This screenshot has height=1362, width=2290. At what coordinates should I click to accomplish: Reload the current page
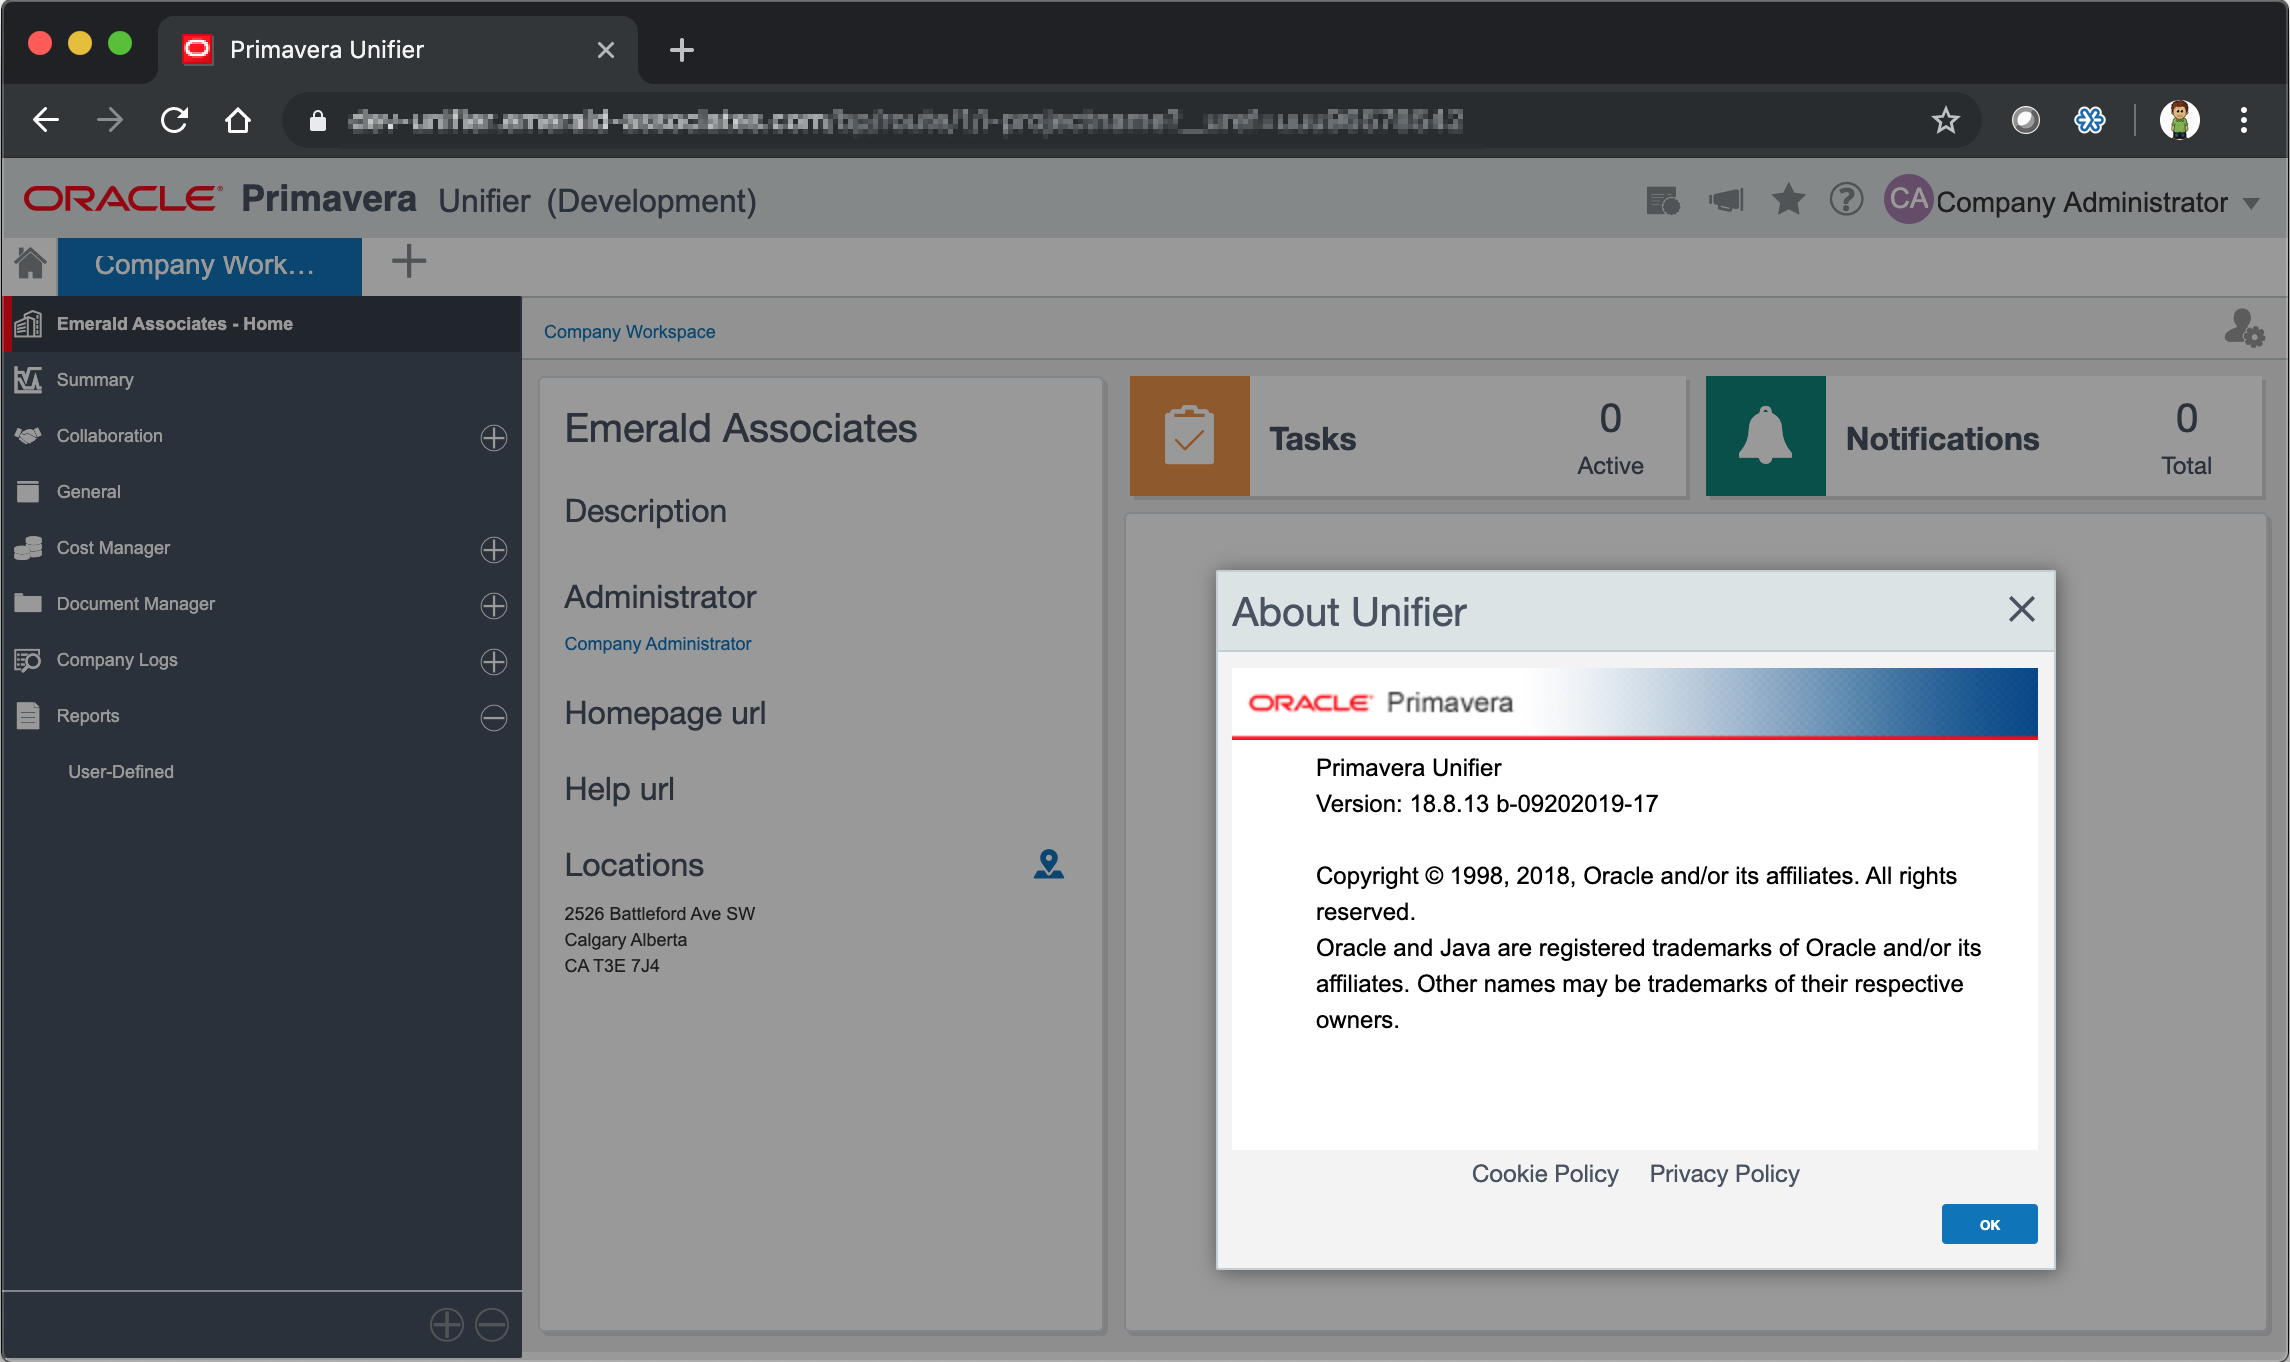175,121
